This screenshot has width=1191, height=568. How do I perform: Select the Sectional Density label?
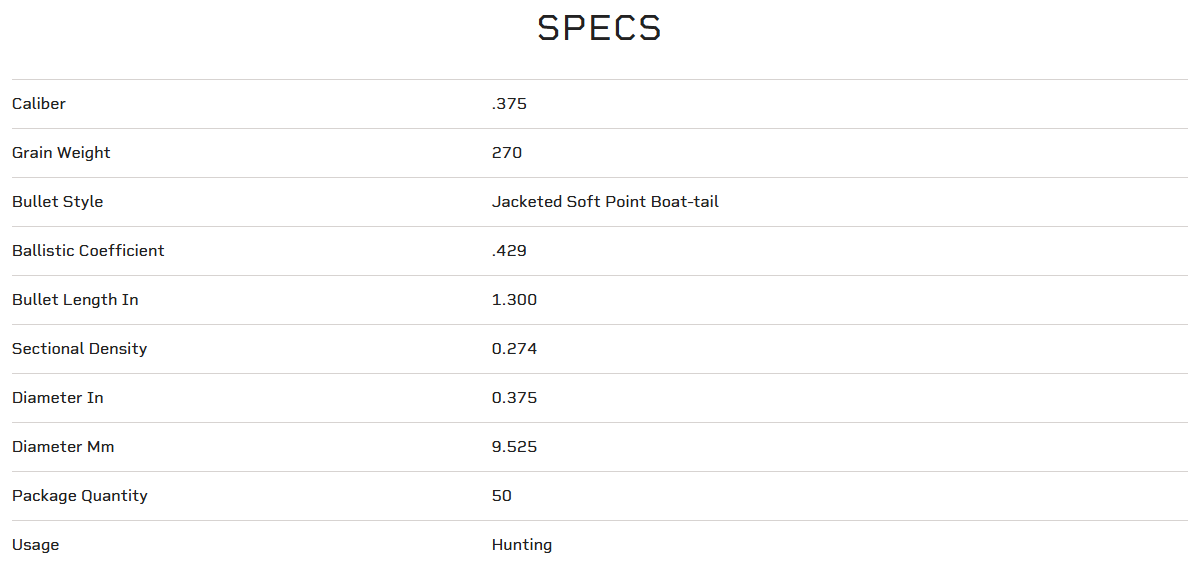pos(79,349)
